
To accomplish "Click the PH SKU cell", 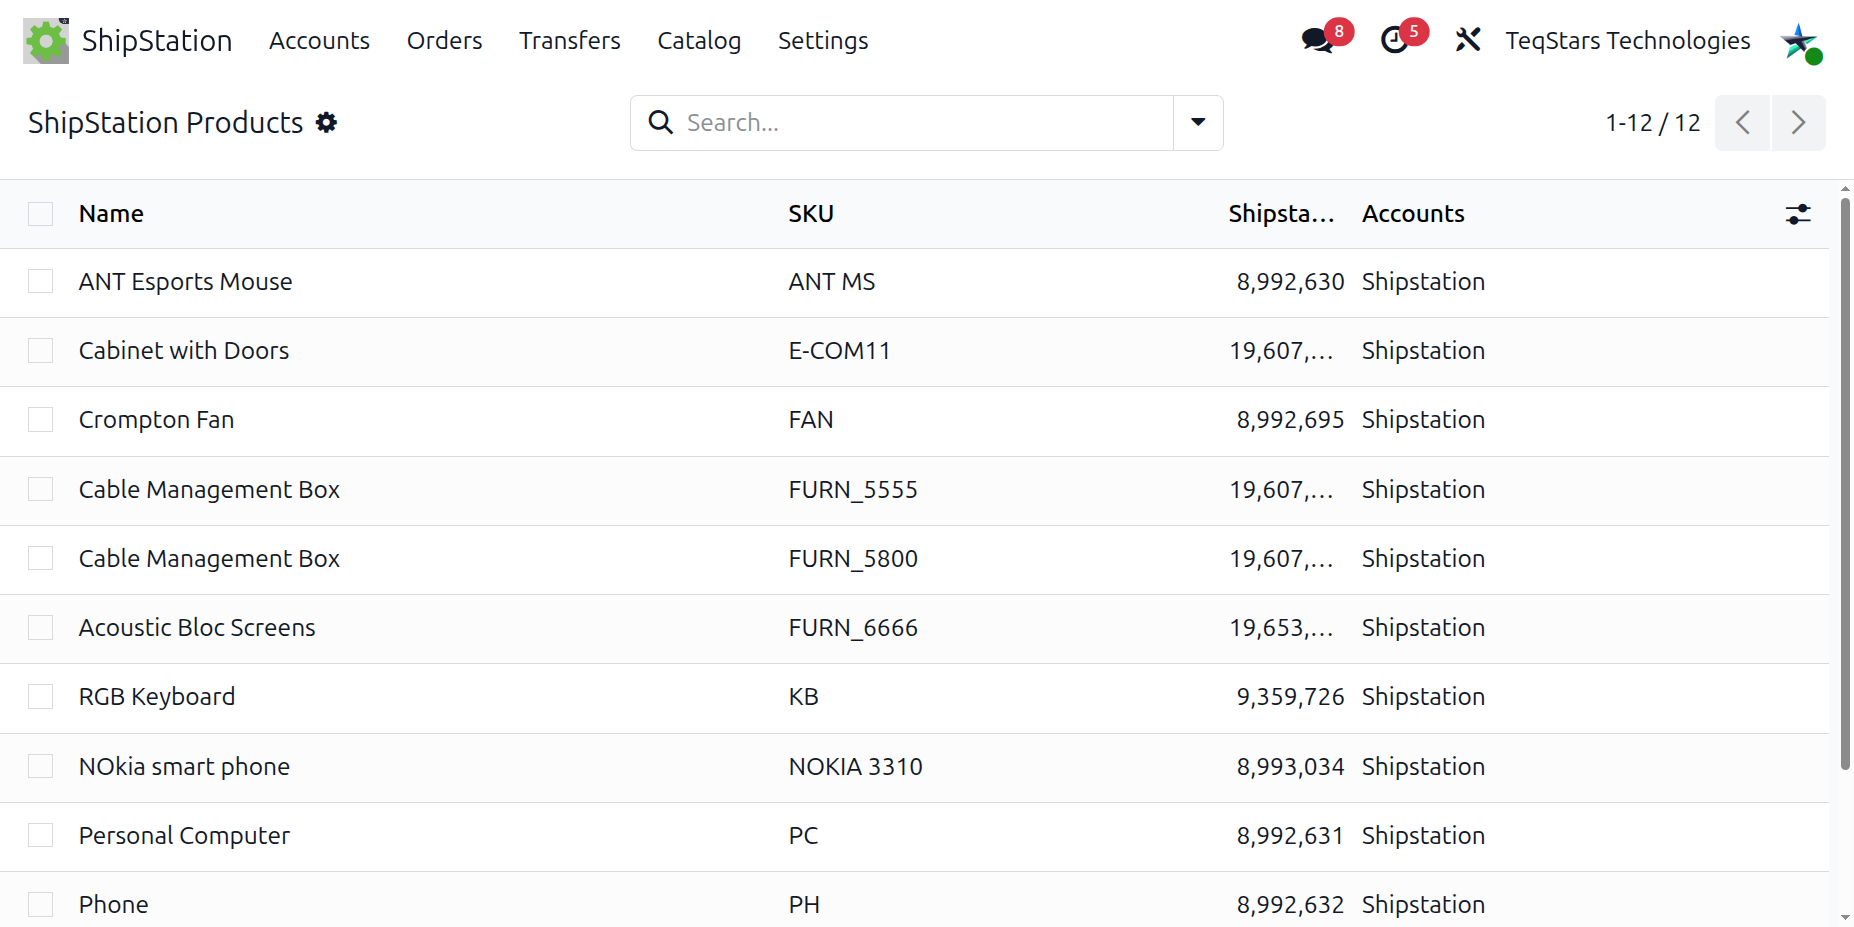I will coord(804,904).
